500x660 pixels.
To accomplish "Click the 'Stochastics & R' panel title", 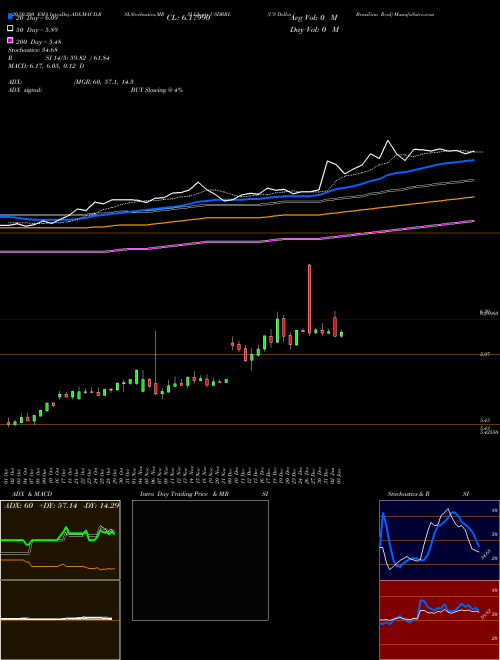I will point(408,494).
